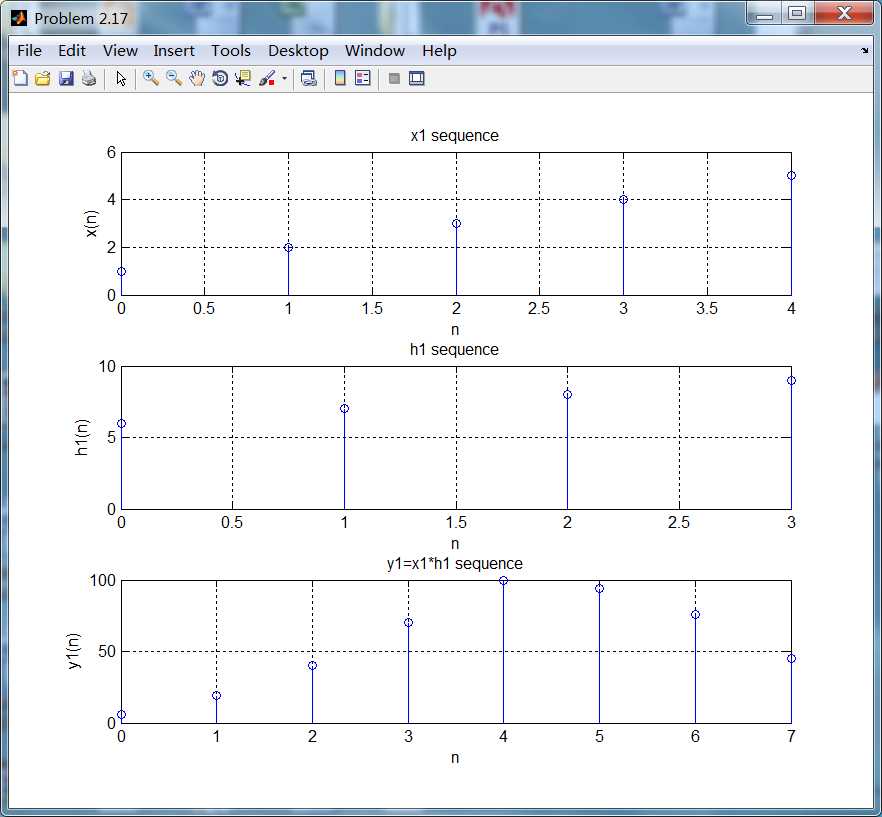Click the y1 stem marker at n=6
882x817 pixels.
(695, 614)
